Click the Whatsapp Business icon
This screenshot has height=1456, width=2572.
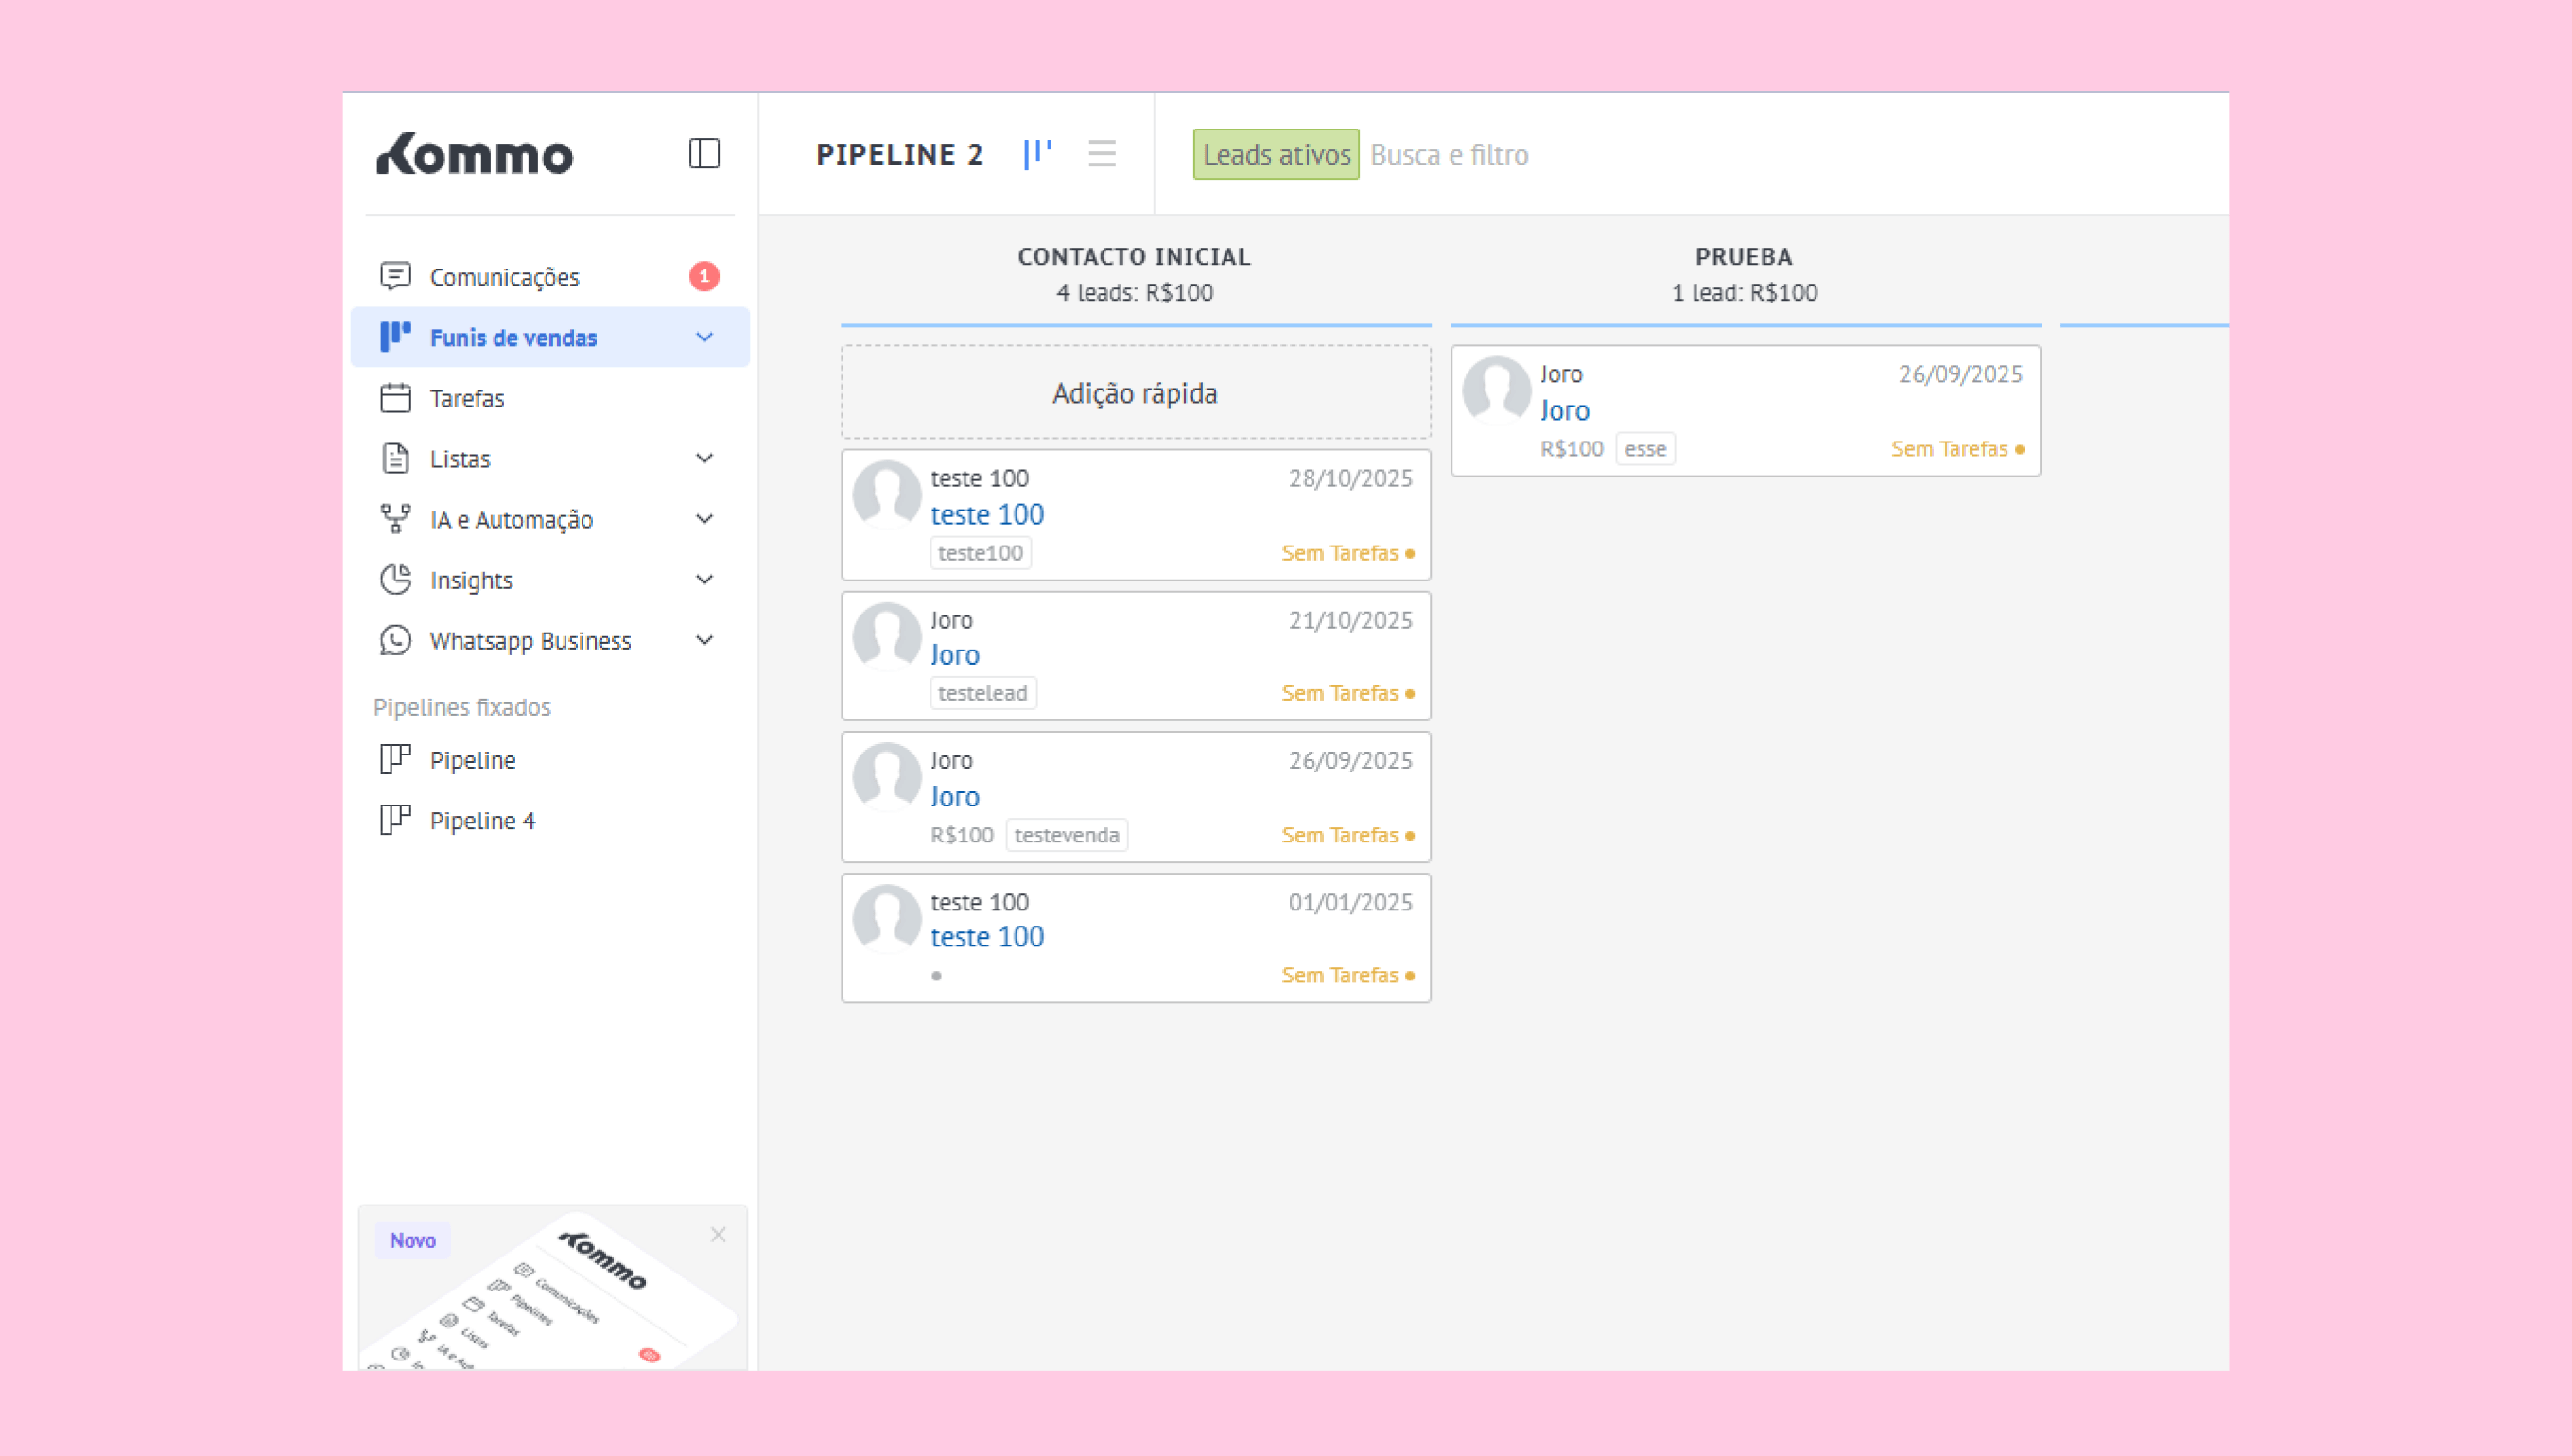click(x=396, y=641)
